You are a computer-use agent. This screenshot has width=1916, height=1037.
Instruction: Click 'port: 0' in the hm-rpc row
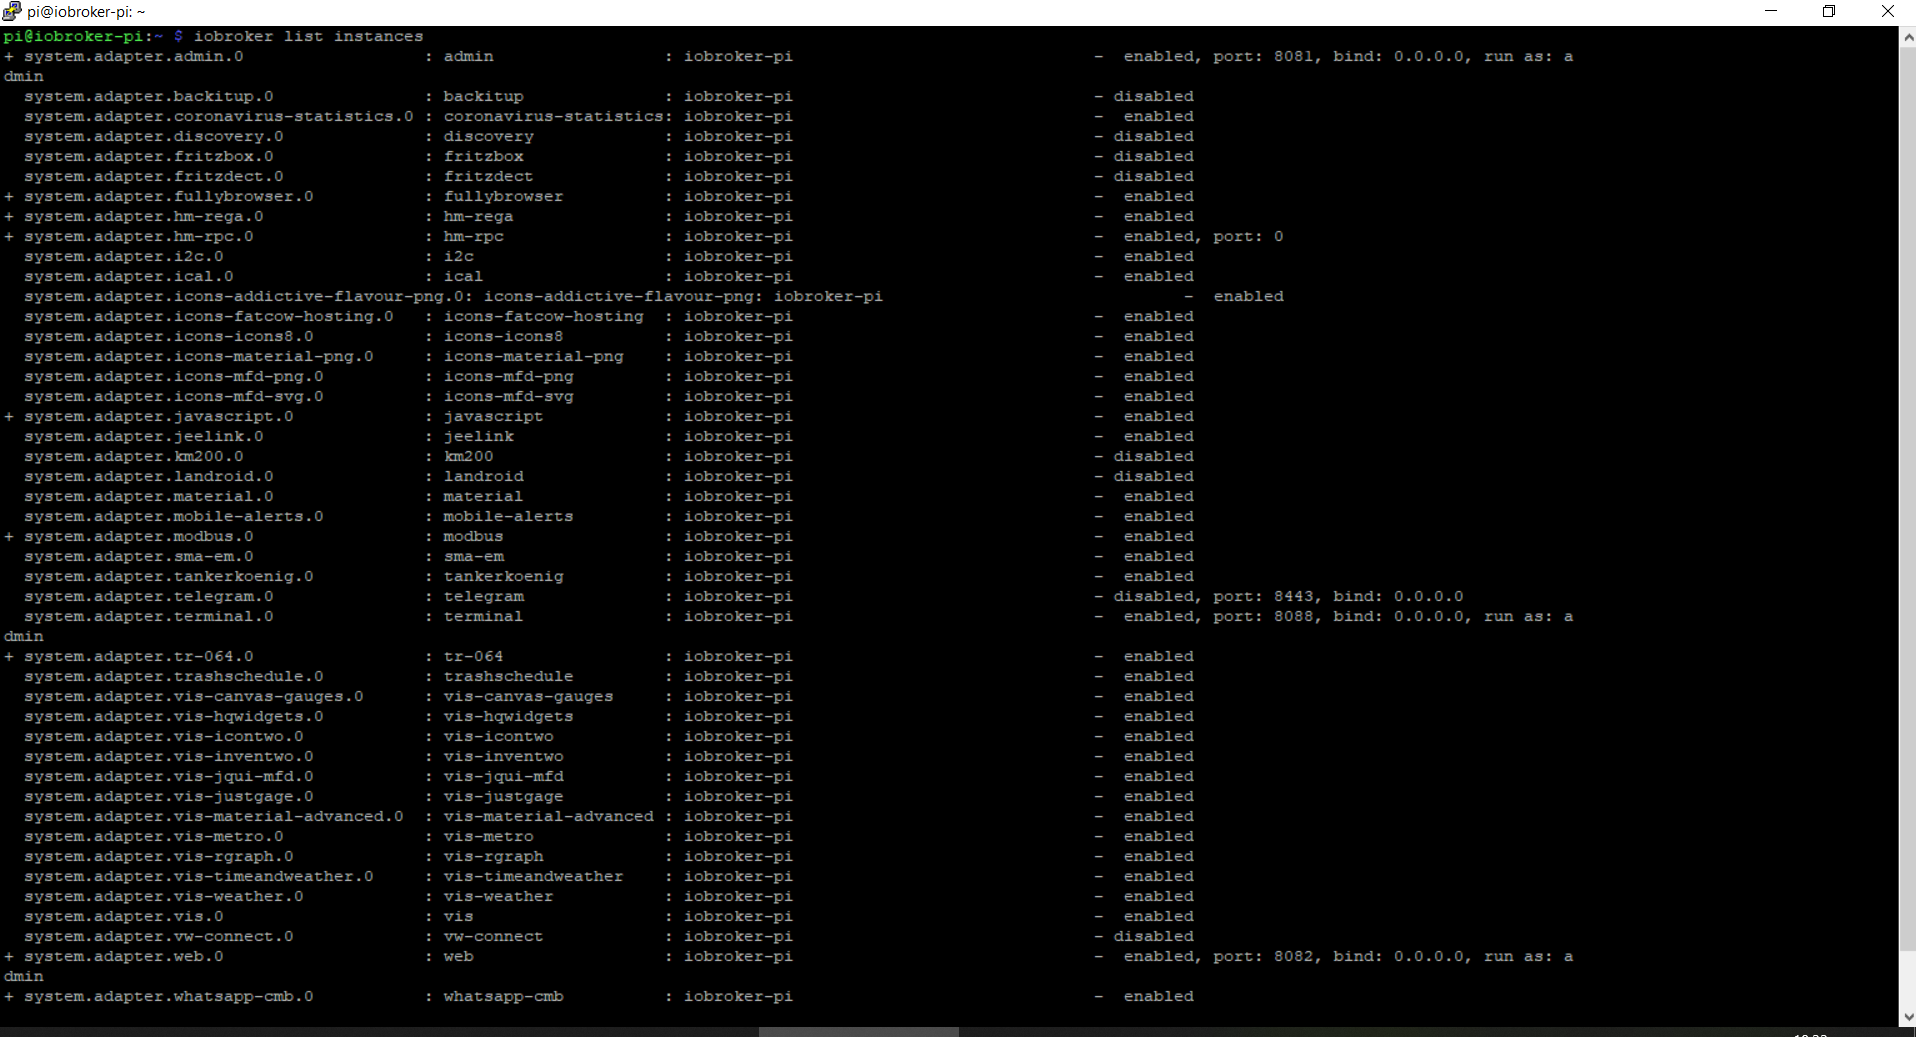click(x=1249, y=237)
